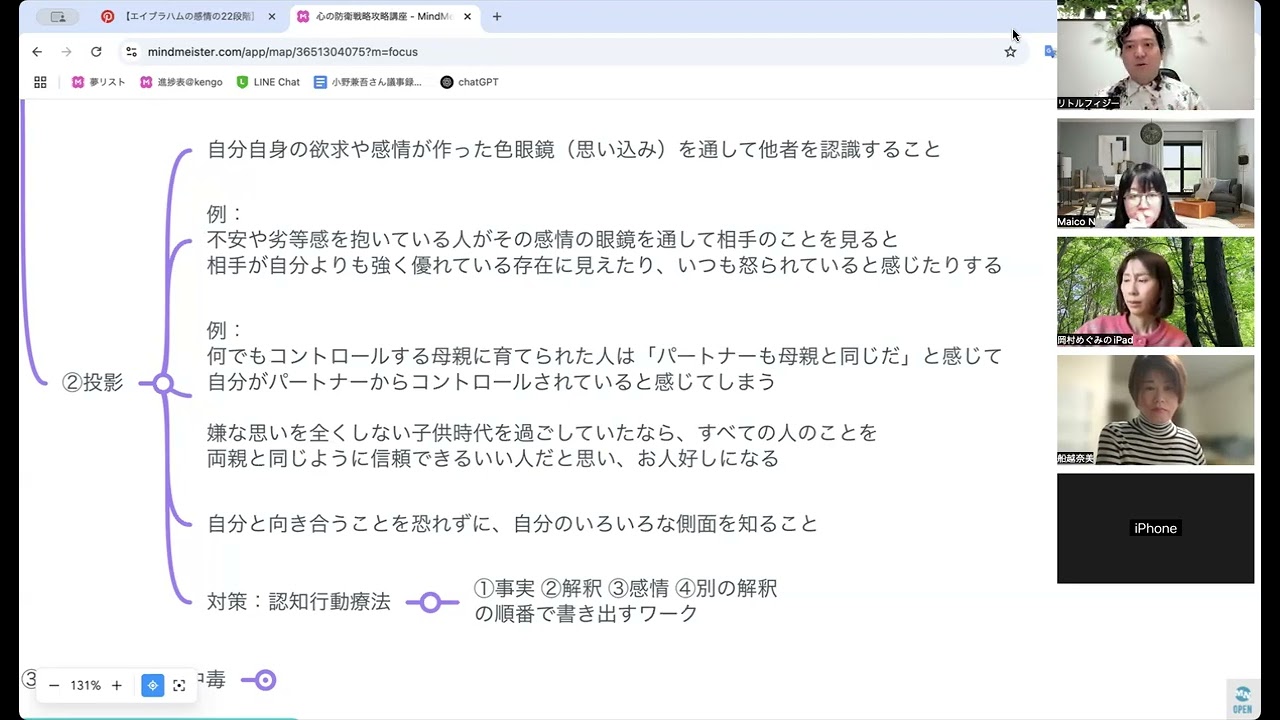
Task: Select the 対策：認知行動療法 topic
Action: click(x=299, y=602)
